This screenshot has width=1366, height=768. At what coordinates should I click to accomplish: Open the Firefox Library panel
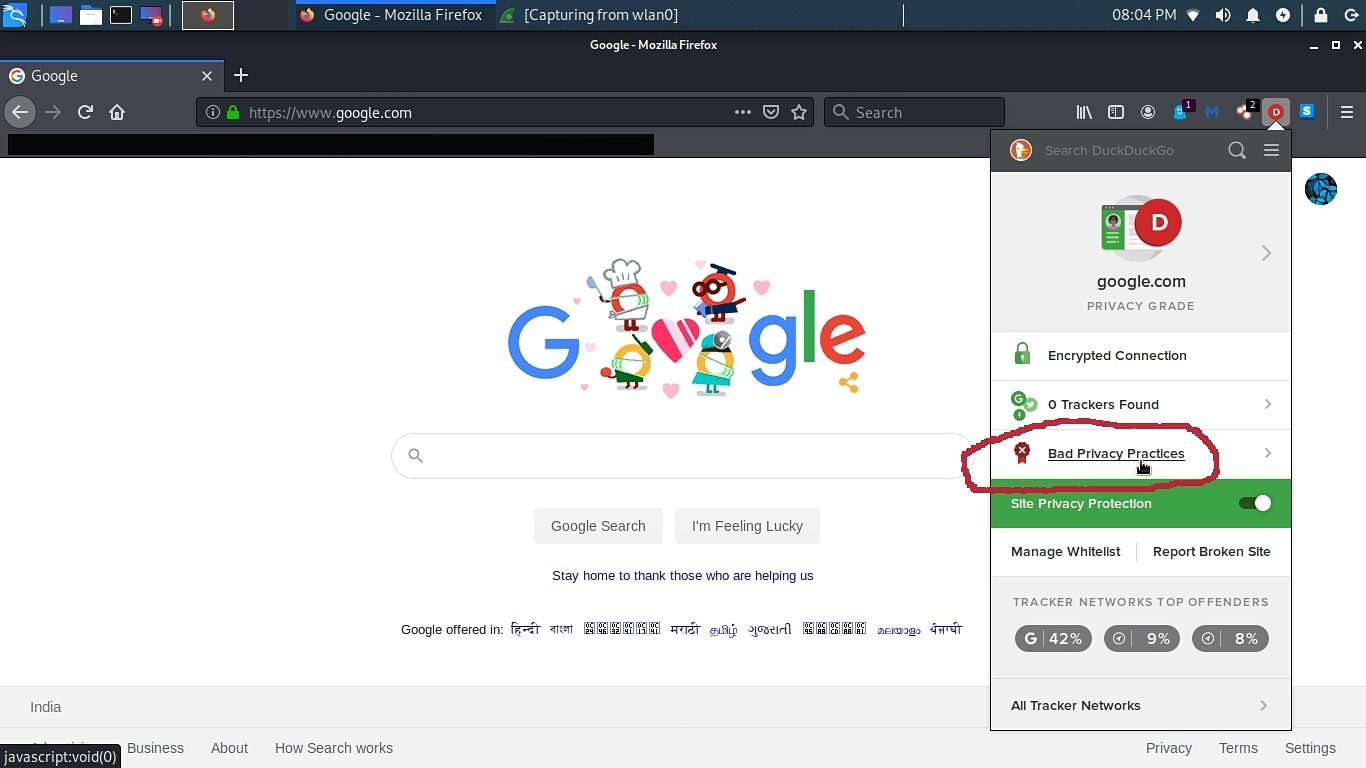(1084, 112)
